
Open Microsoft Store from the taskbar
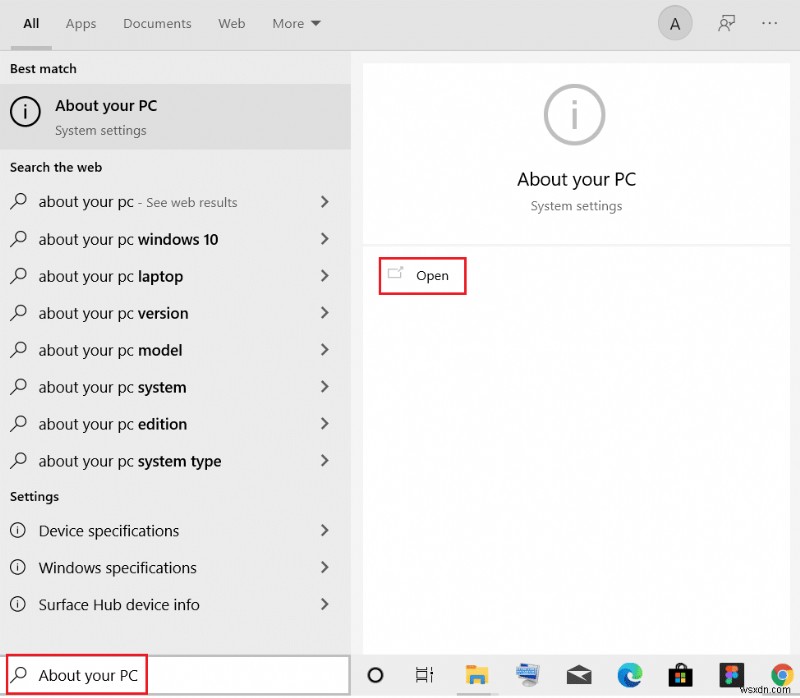click(681, 675)
